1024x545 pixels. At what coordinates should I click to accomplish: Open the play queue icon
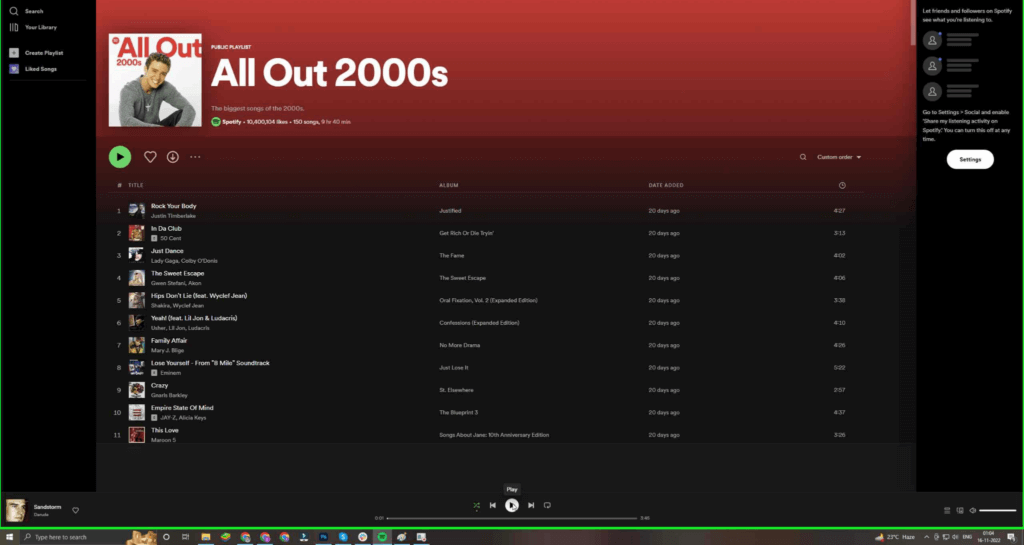pyautogui.click(x=947, y=510)
